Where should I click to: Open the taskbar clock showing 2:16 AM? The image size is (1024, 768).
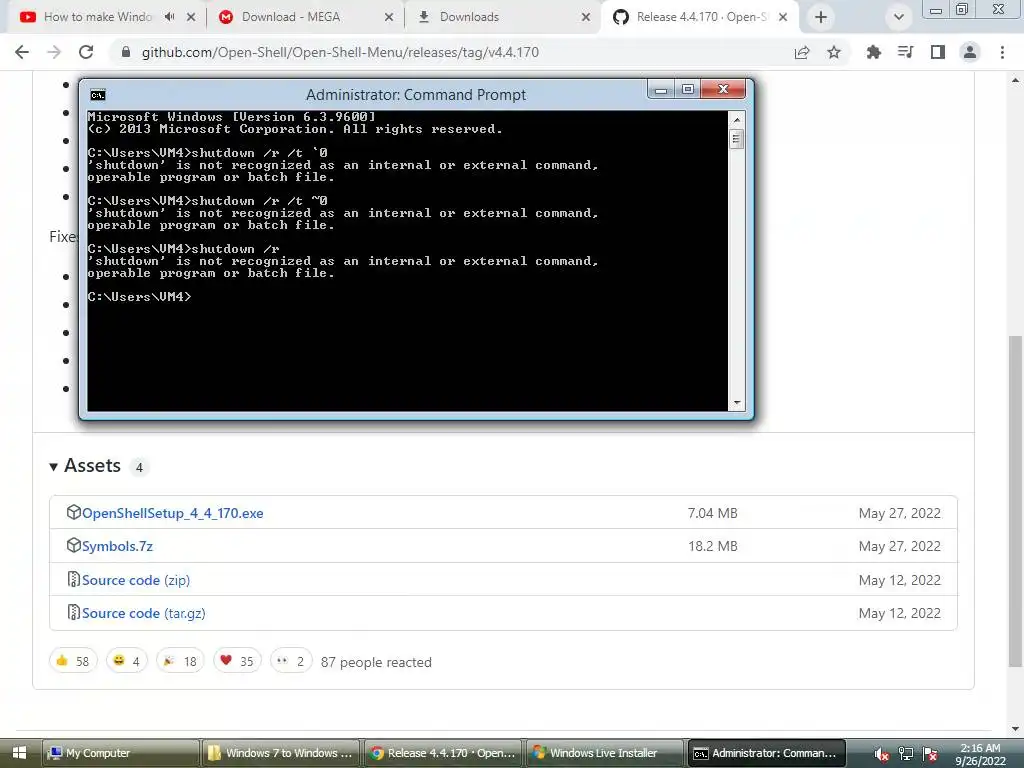(980, 754)
